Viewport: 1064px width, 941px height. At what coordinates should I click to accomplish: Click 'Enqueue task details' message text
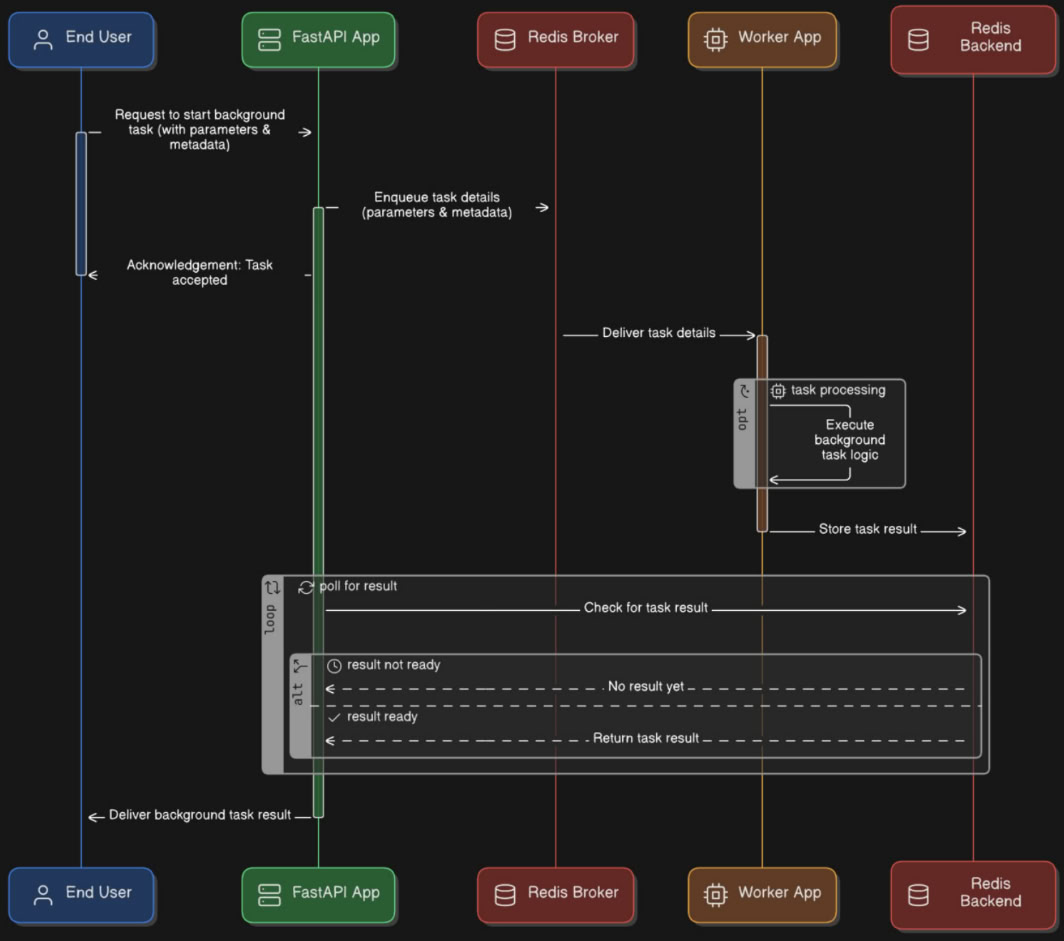pyautogui.click(x=437, y=205)
